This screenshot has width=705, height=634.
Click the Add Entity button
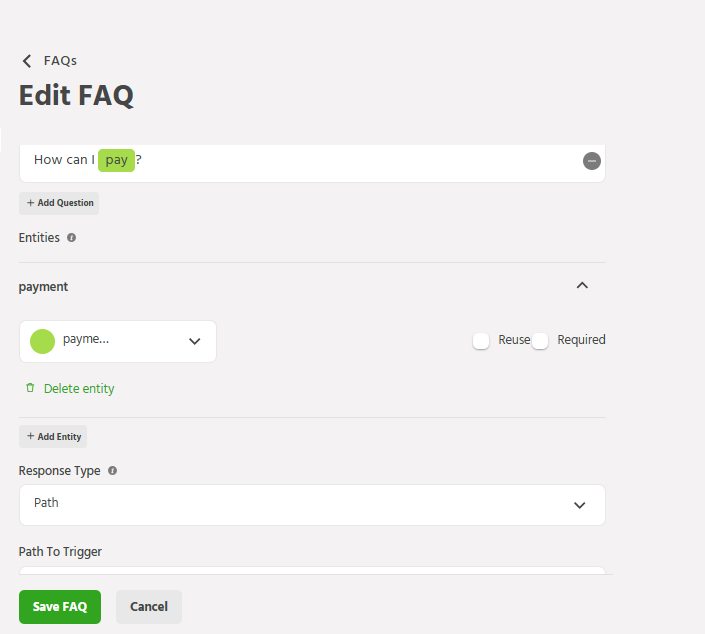point(53,436)
